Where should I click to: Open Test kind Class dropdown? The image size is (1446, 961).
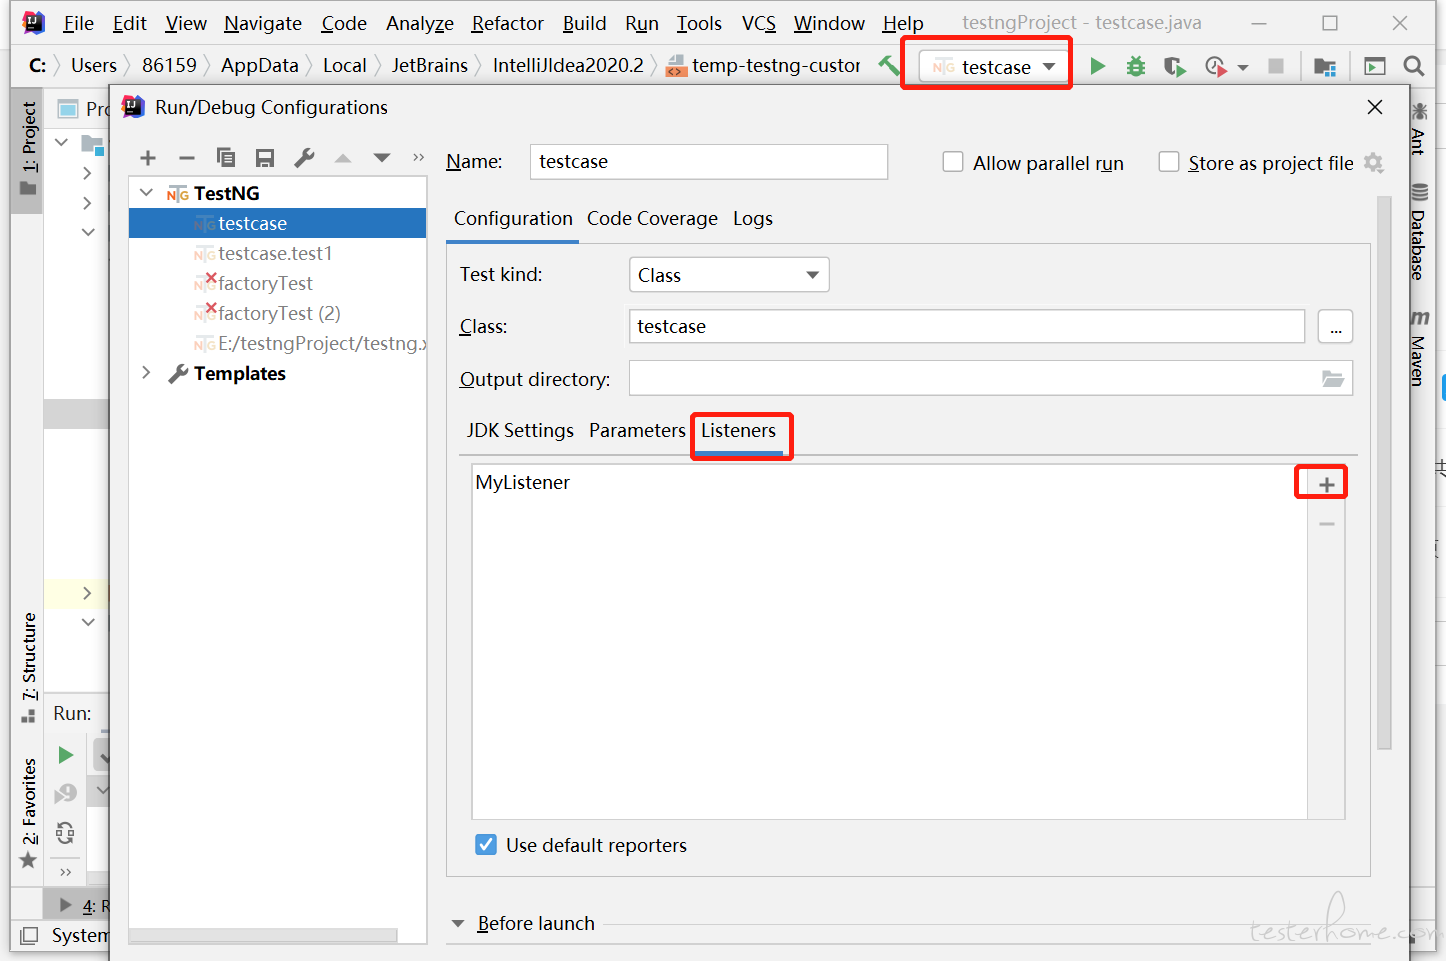click(x=729, y=275)
